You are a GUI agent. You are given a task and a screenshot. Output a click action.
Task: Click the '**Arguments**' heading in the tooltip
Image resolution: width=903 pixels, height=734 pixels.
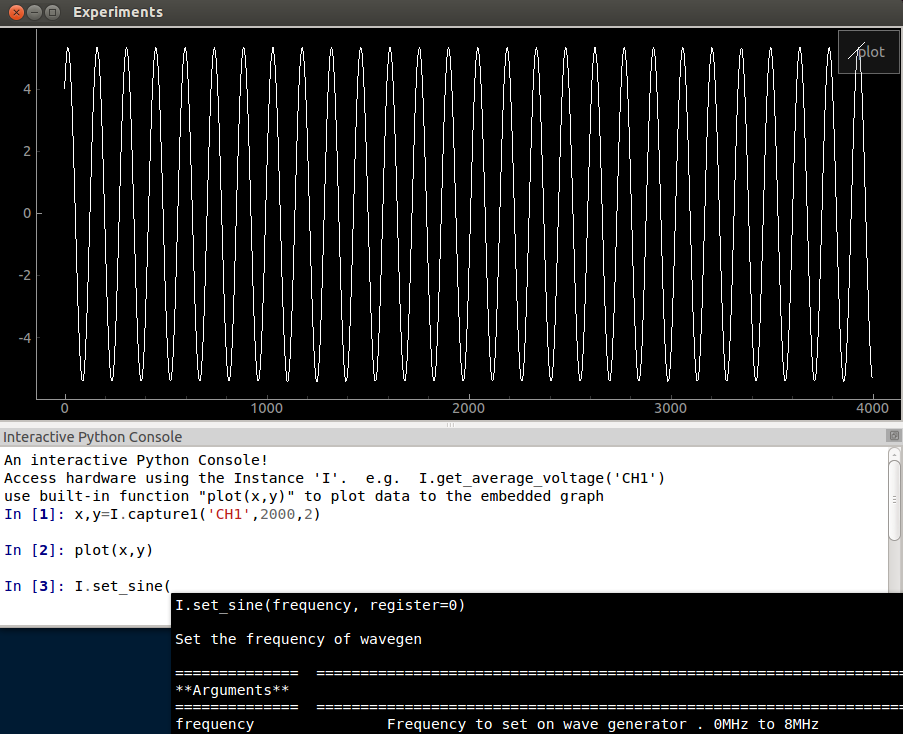point(232,690)
